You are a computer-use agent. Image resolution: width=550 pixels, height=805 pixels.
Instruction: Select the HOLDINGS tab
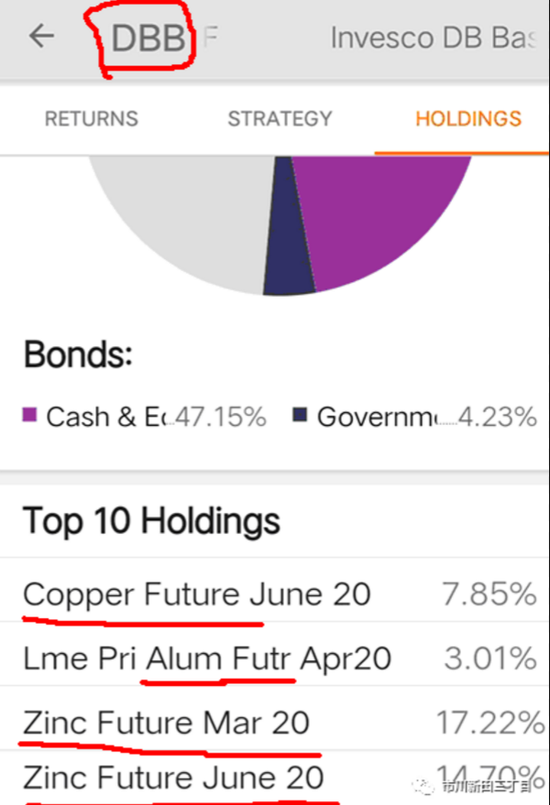468,119
